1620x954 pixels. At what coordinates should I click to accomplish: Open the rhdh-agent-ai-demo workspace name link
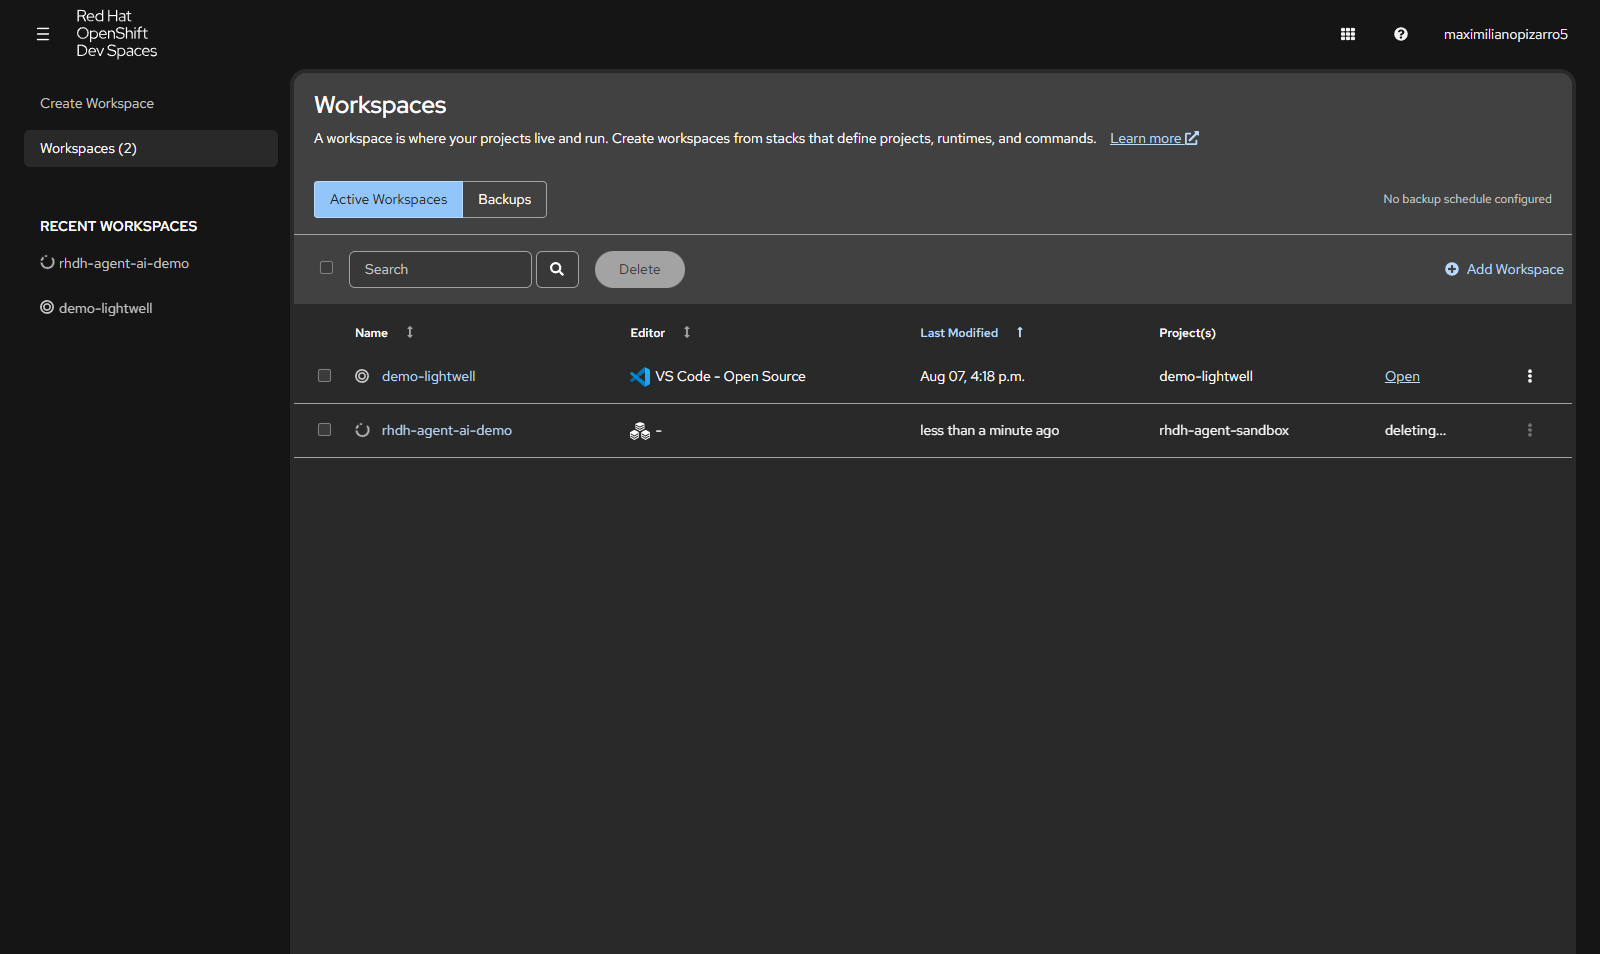447,430
